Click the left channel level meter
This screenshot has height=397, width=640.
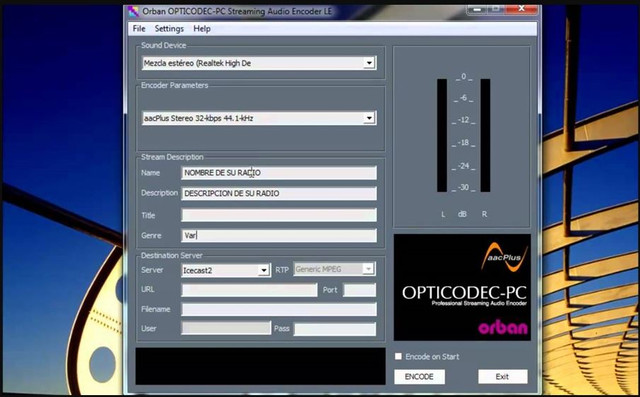442,135
